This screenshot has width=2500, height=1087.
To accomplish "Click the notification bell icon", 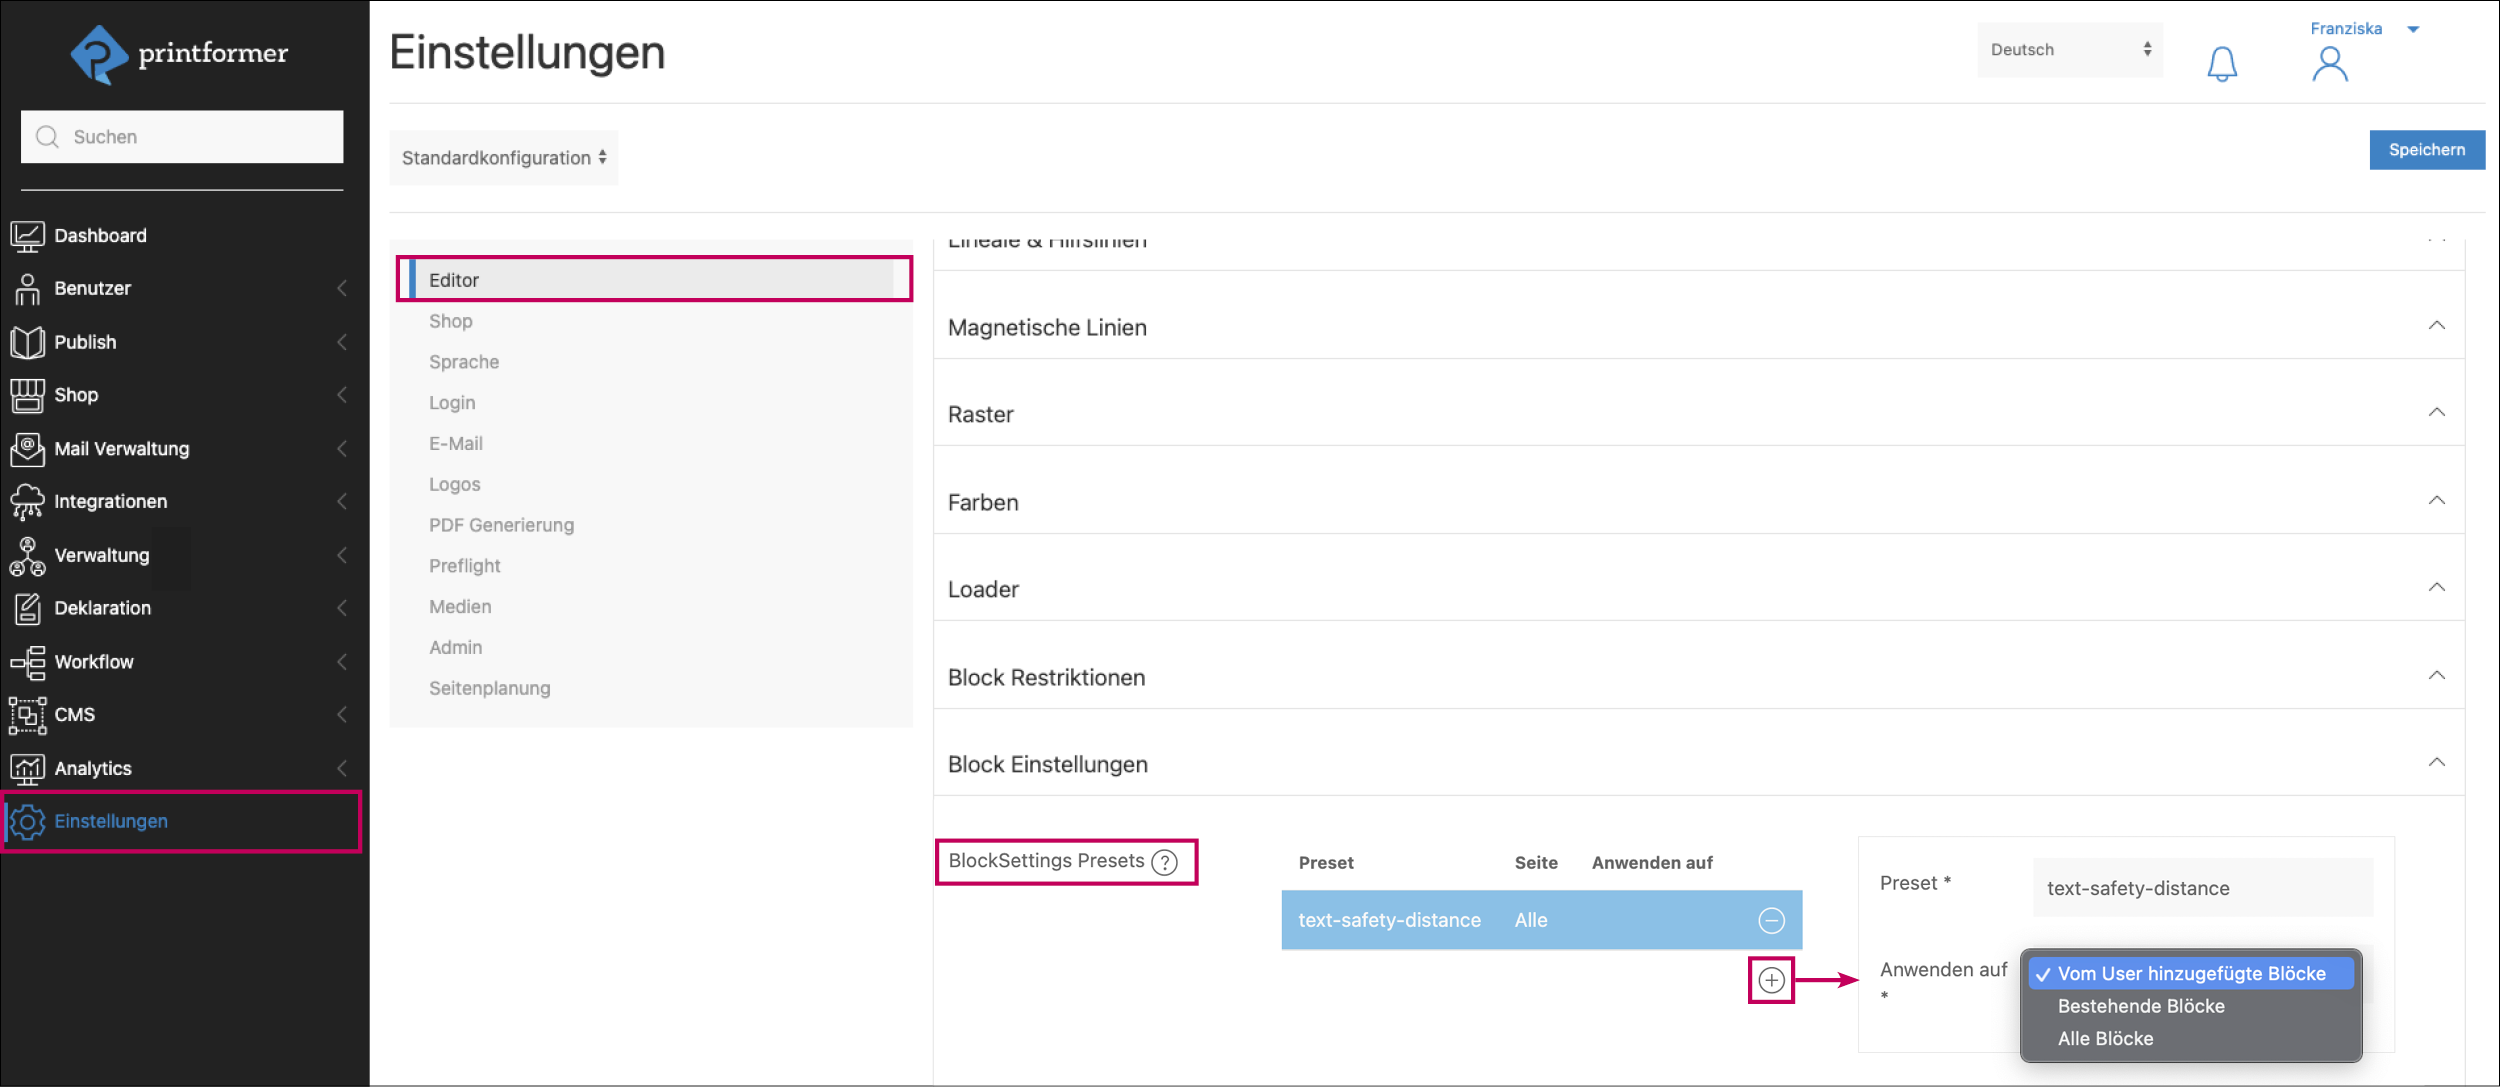I will (2221, 64).
